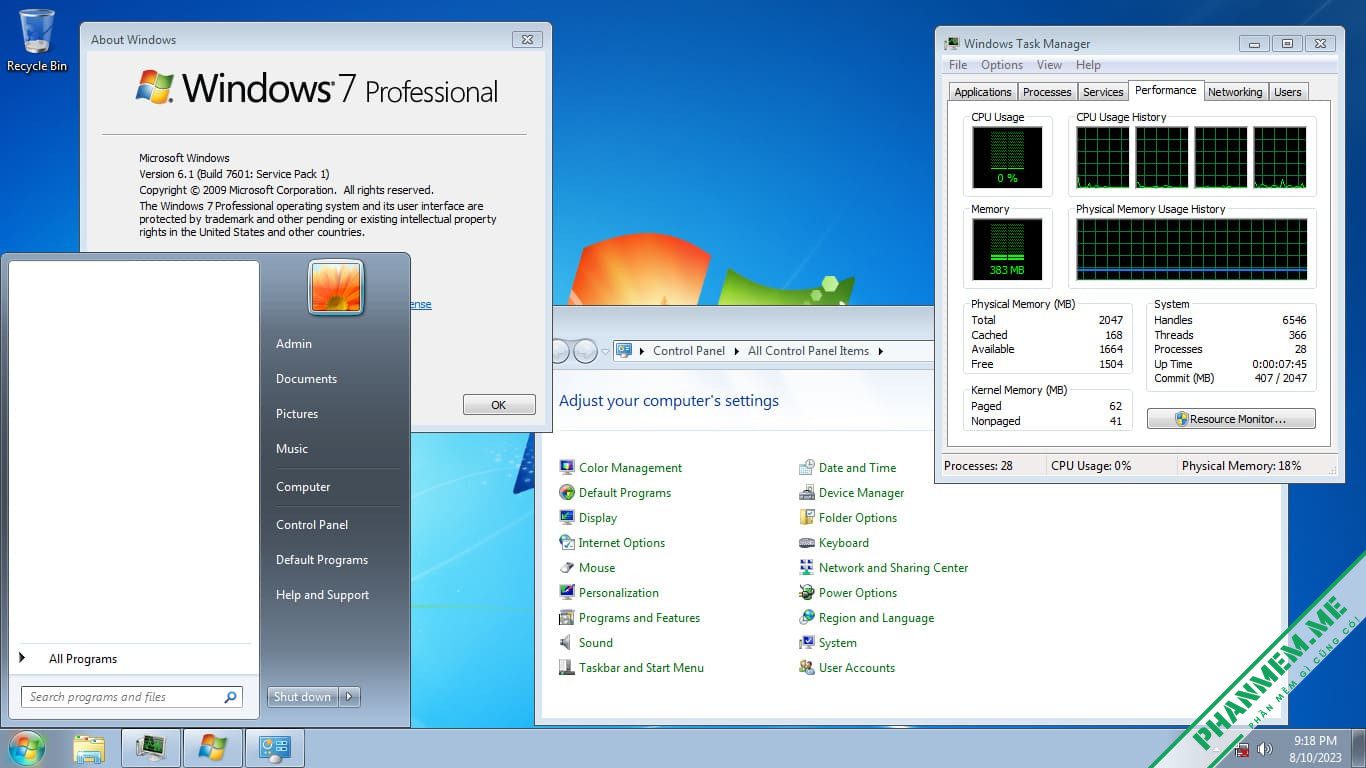1366x768 pixels.
Task: Click the Color Management icon
Action: point(567,468)
